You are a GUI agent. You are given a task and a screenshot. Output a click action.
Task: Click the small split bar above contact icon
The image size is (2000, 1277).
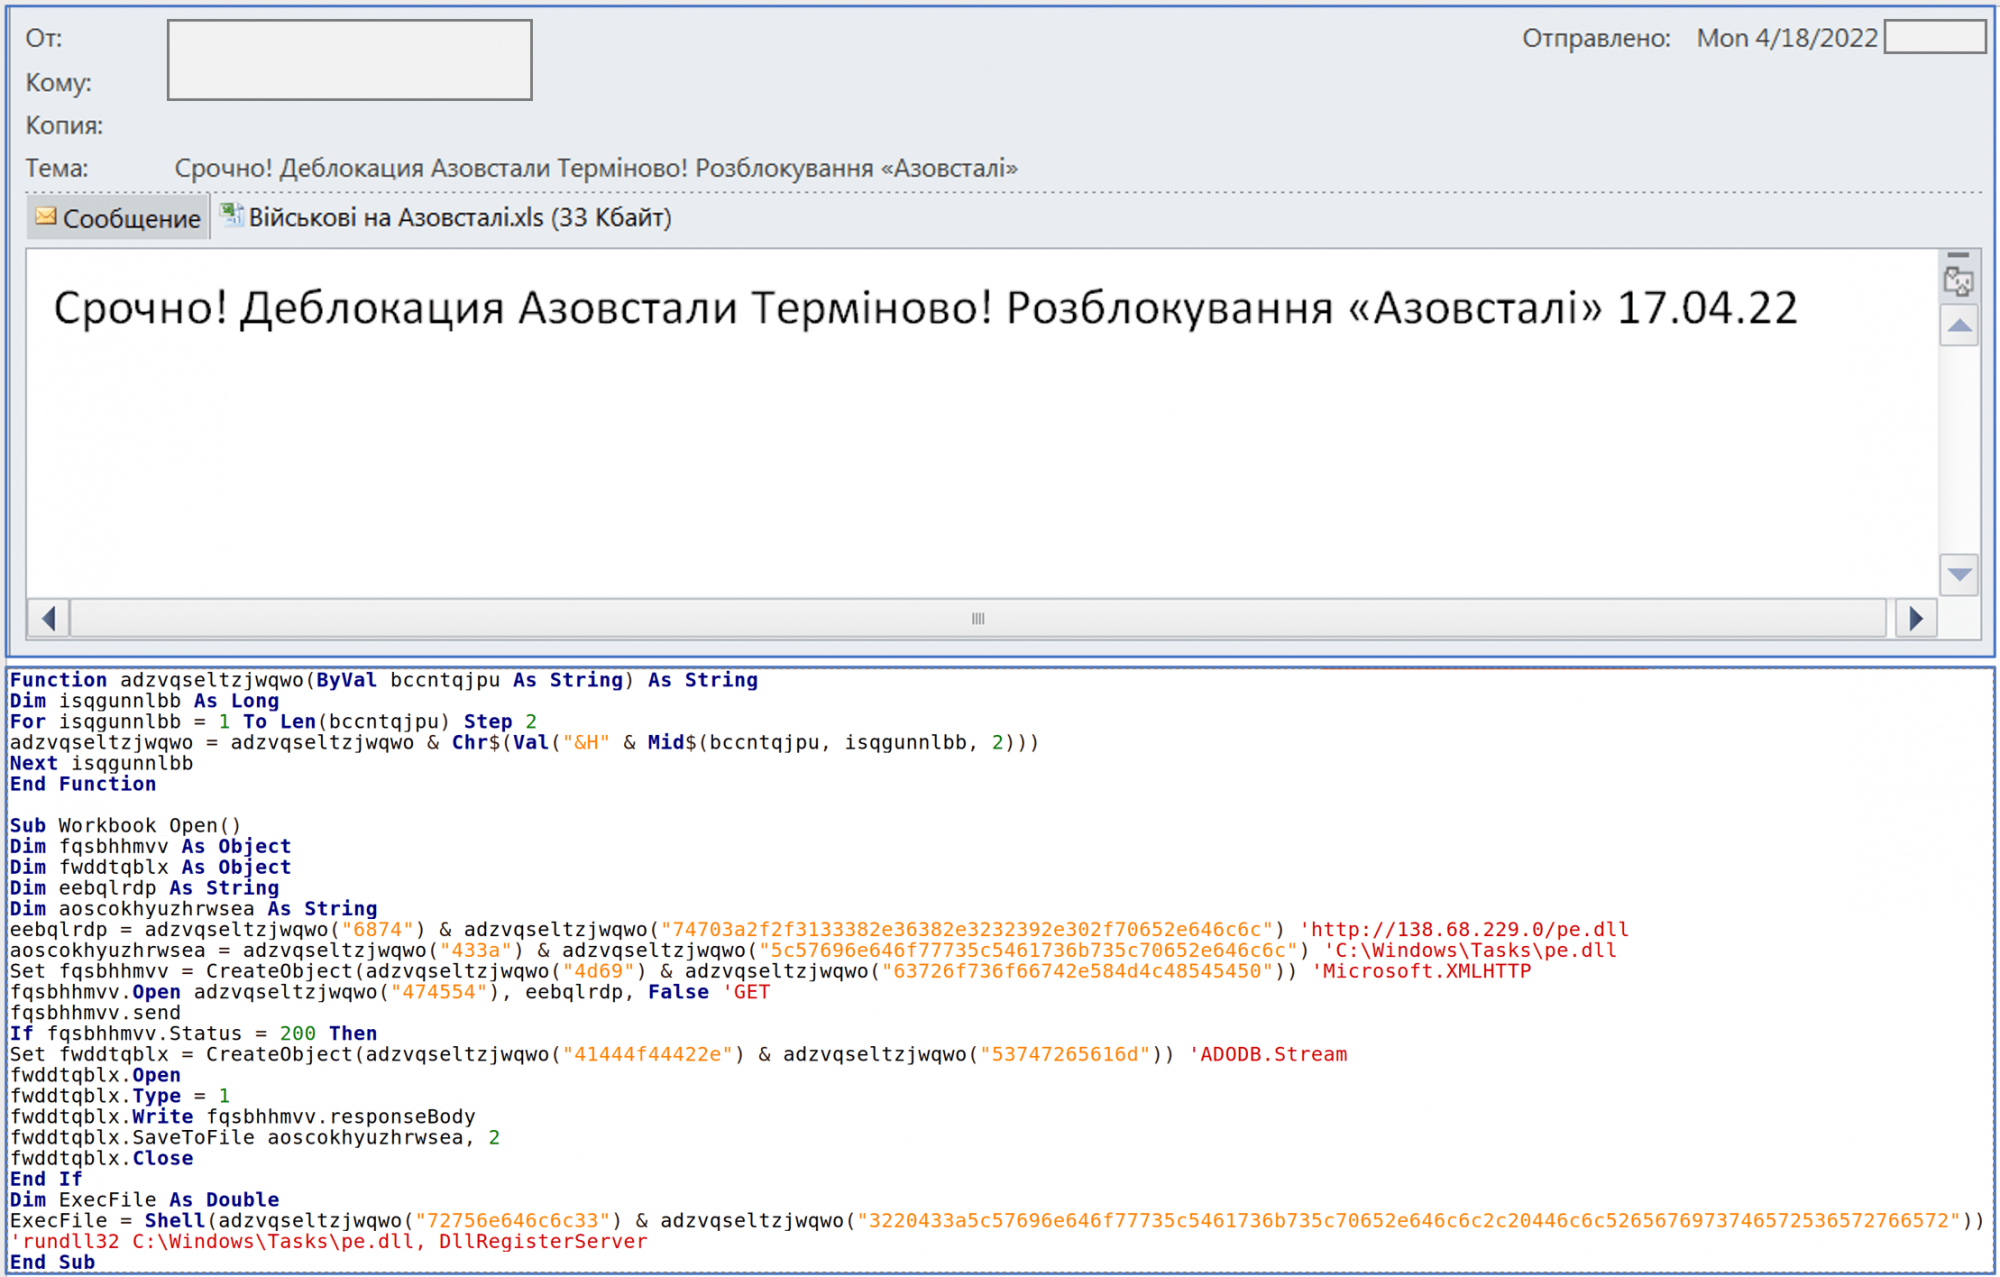coord(1958,256)
